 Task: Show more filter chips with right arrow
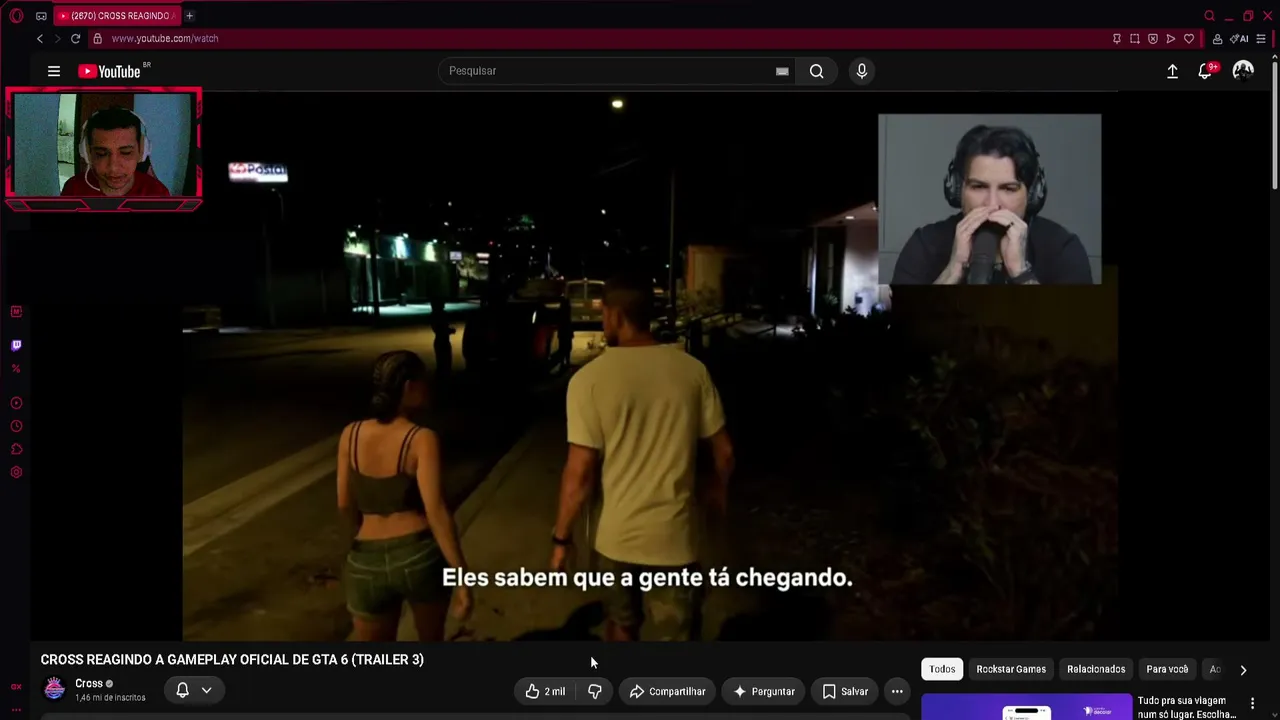[1243, 670]
